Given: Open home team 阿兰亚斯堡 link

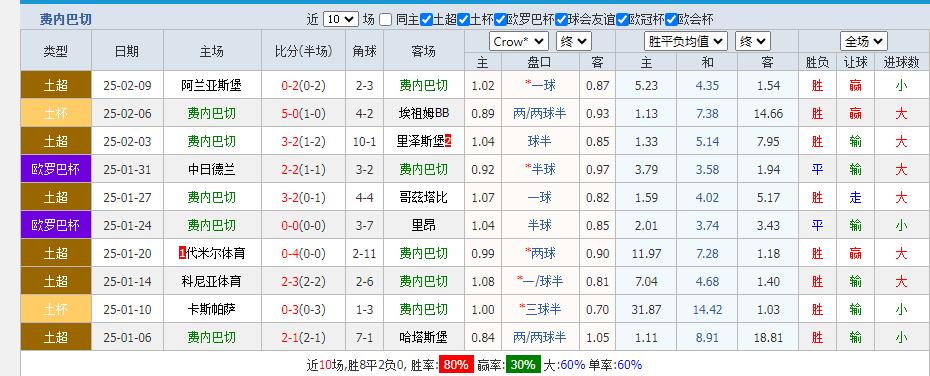Looking at the screenshot, I should tap(212, 85).
